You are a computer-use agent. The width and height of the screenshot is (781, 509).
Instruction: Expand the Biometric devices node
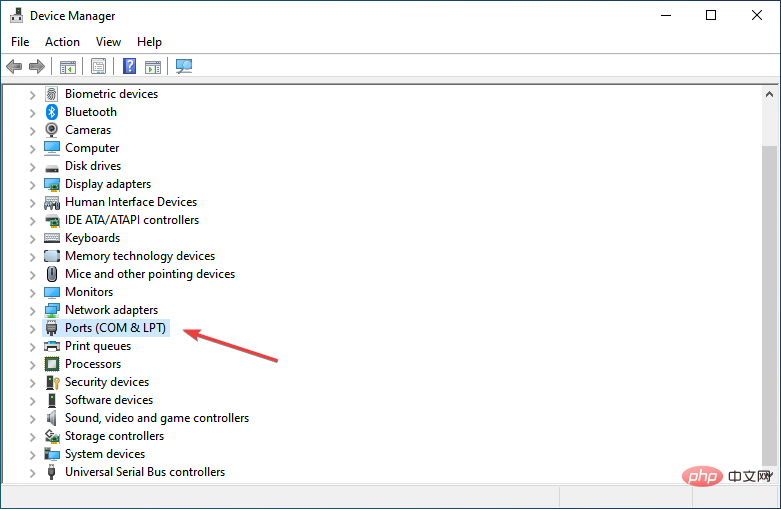coord(32,95)
